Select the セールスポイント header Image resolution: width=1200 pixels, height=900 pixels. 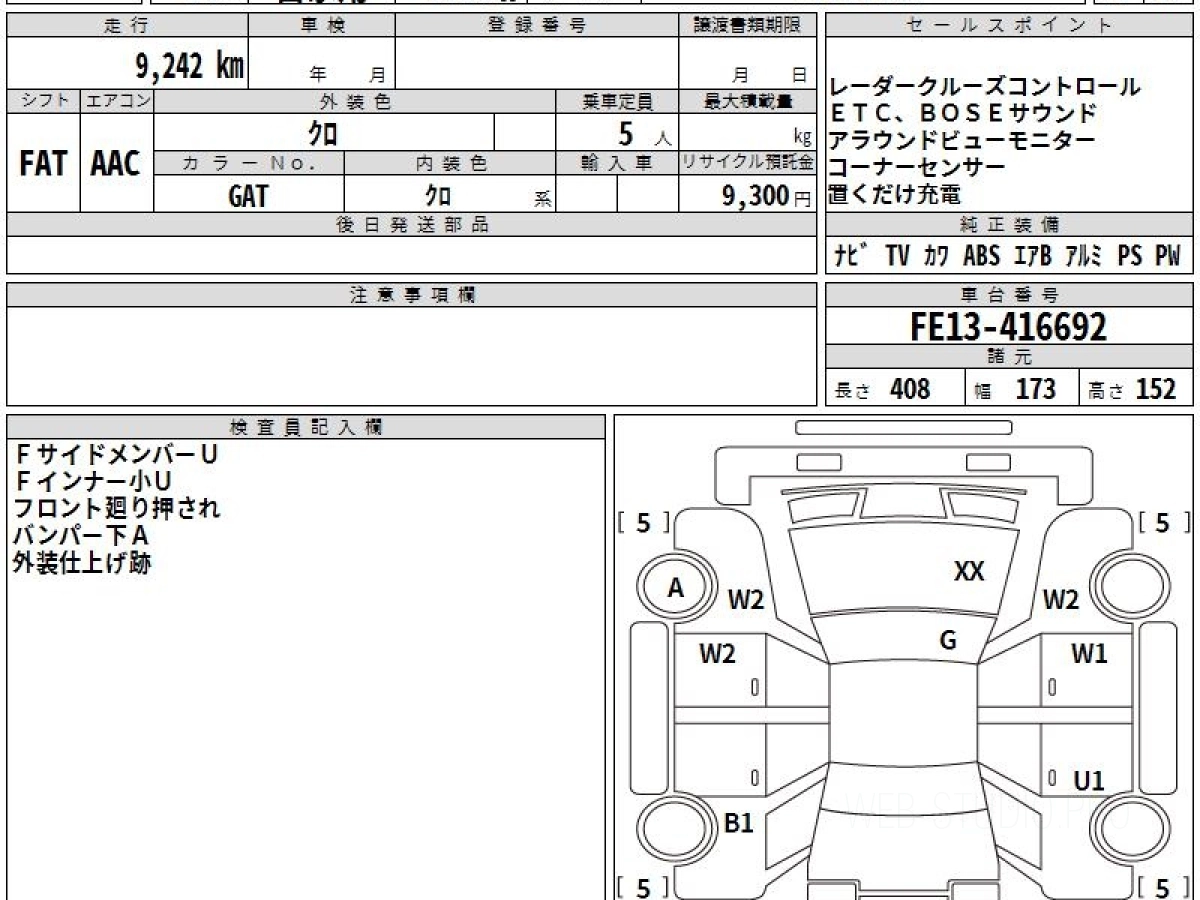click(1009, 26)
